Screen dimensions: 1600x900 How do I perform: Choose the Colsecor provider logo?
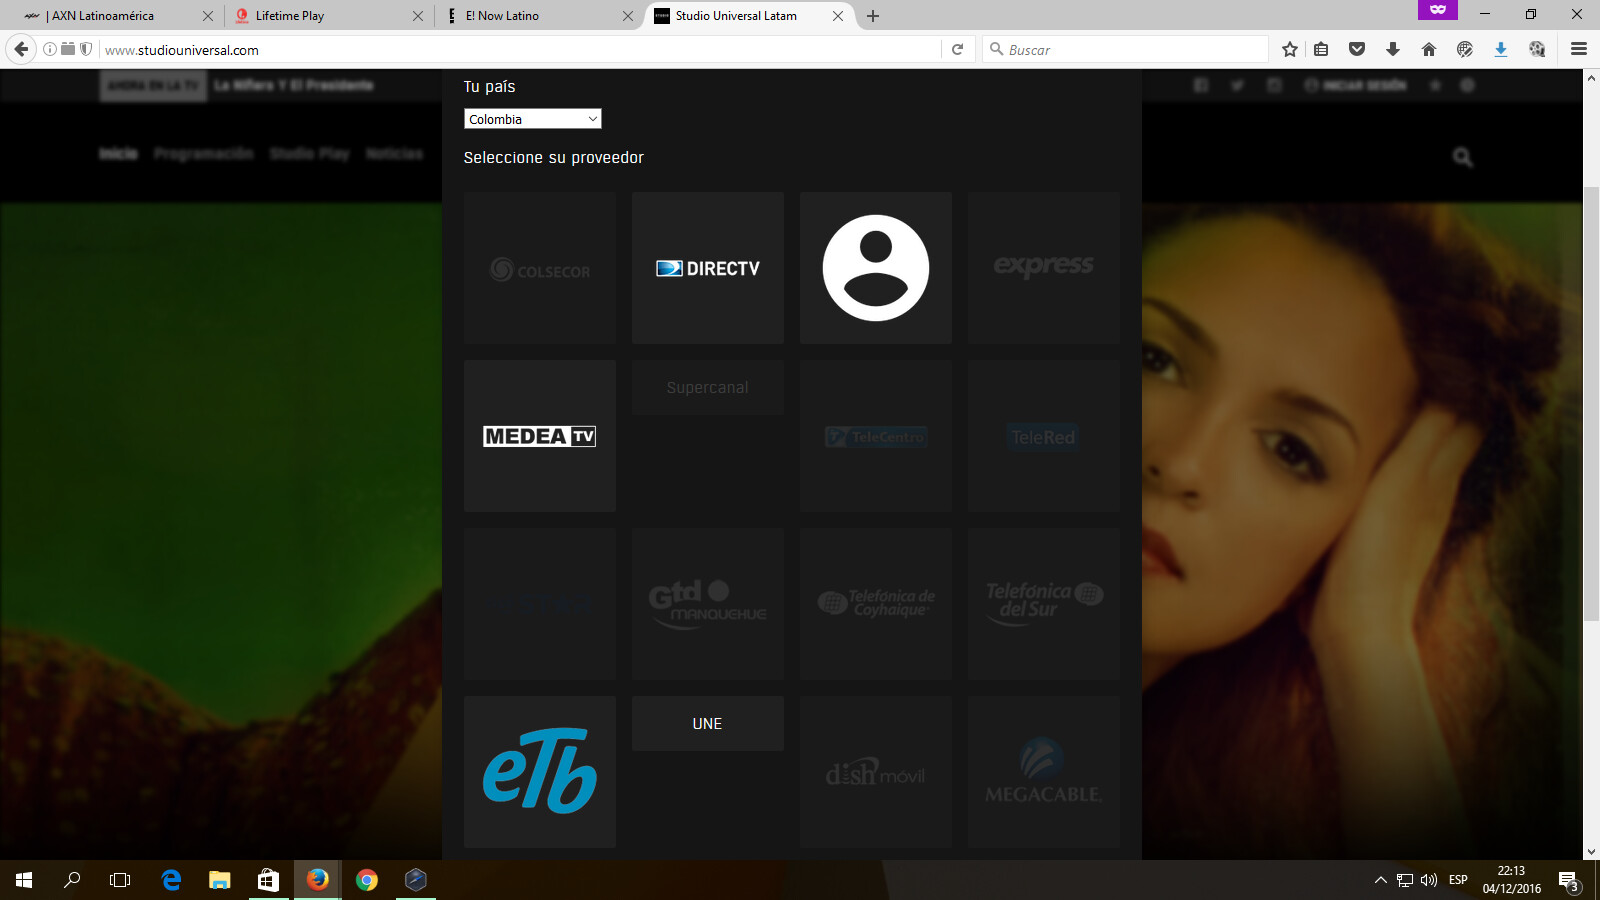[540, 268]
